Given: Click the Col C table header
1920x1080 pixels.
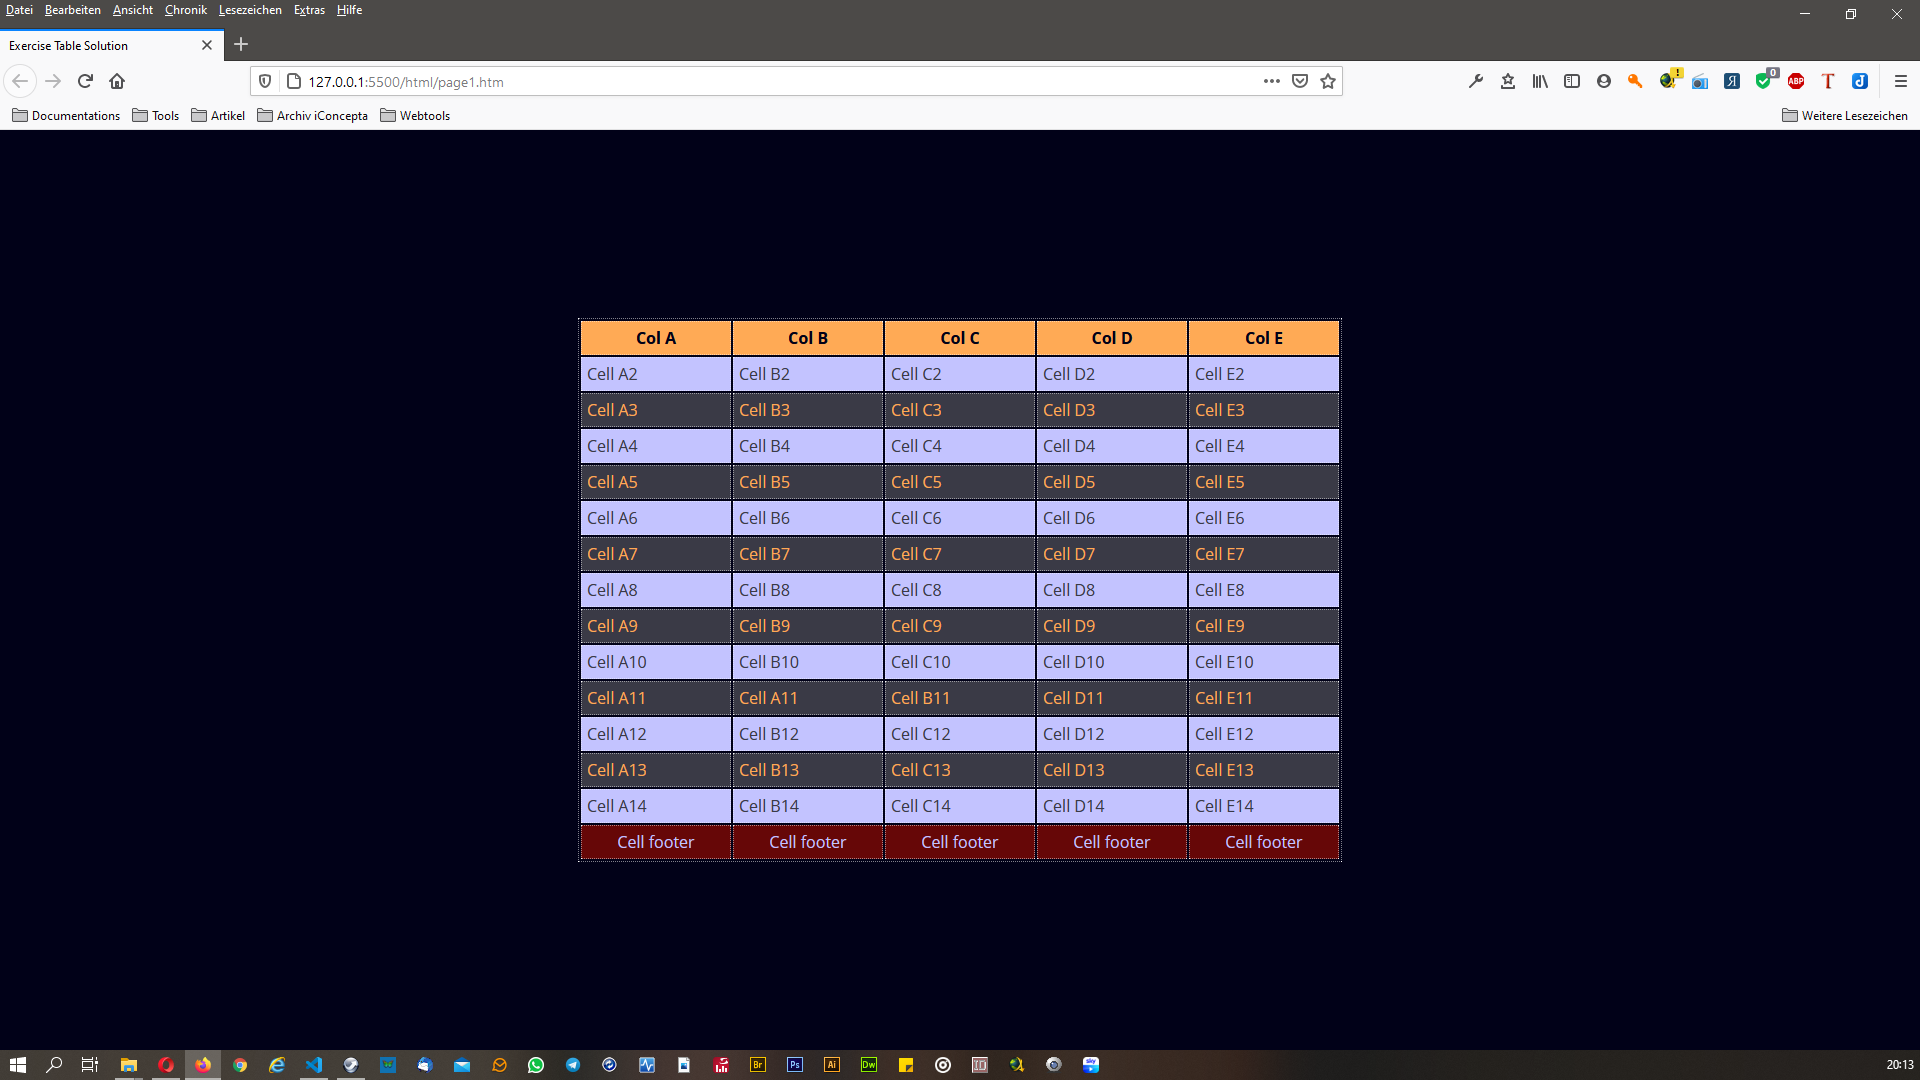Looking at the screenshot, I should click(x=959, y=338).
